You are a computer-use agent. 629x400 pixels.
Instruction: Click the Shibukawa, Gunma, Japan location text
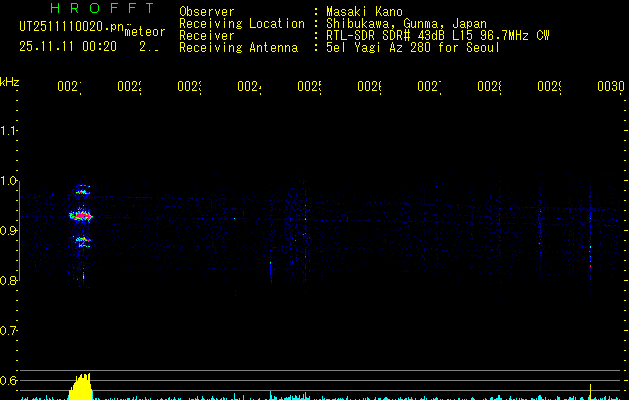[406, 24]
